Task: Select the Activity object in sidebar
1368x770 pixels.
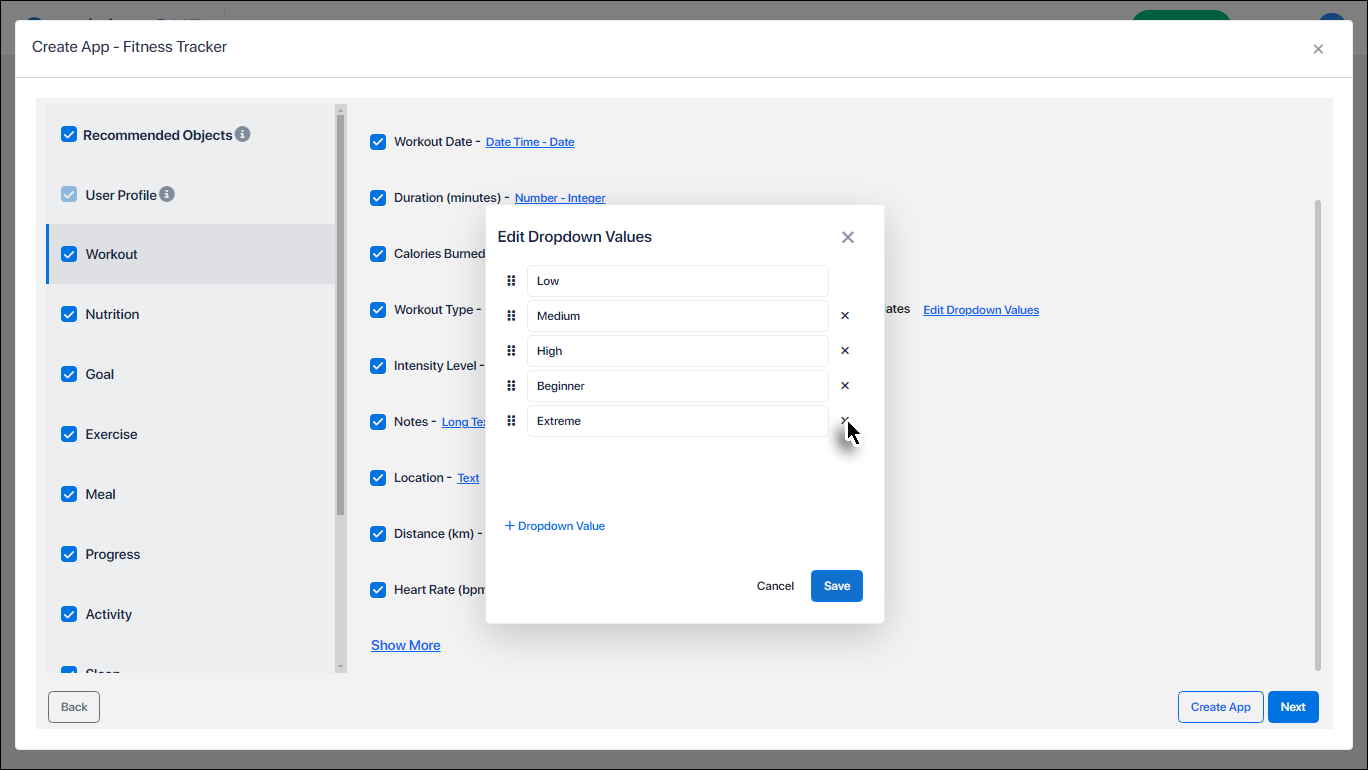Action: pyautogui.click(x=190, y=614)
